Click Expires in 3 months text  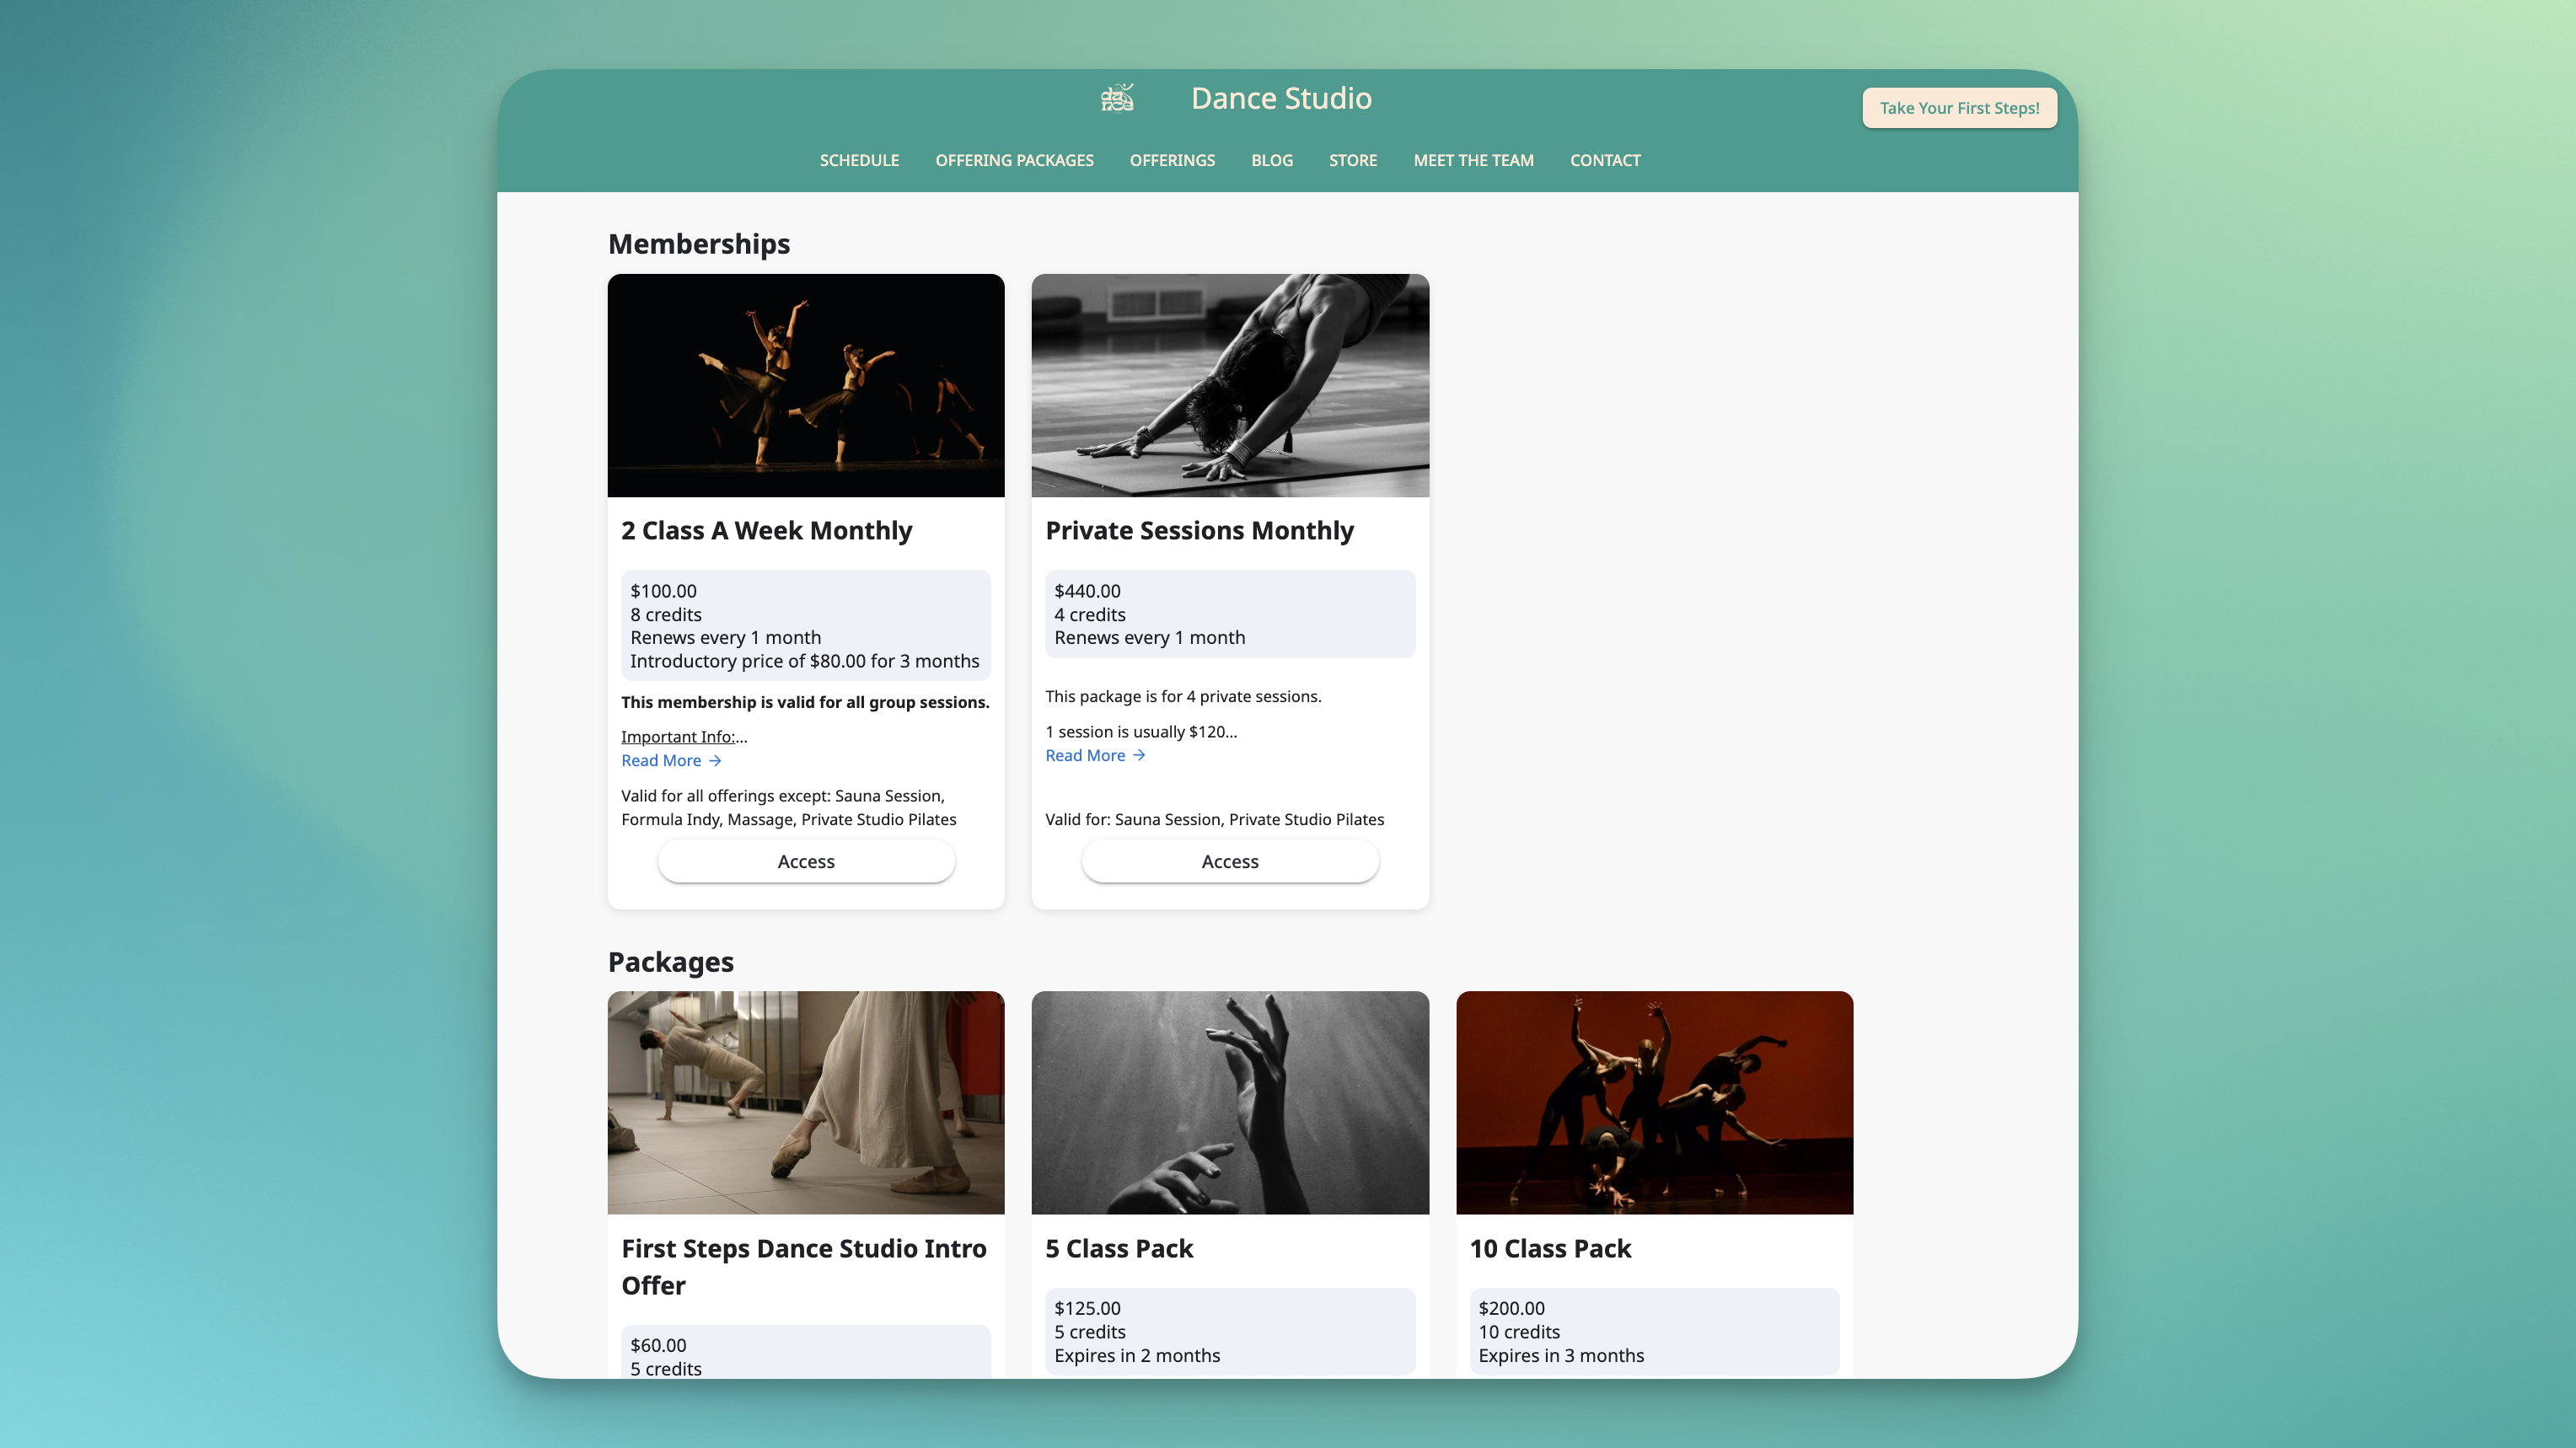pyautogui.click(x=1561, y=1355)
